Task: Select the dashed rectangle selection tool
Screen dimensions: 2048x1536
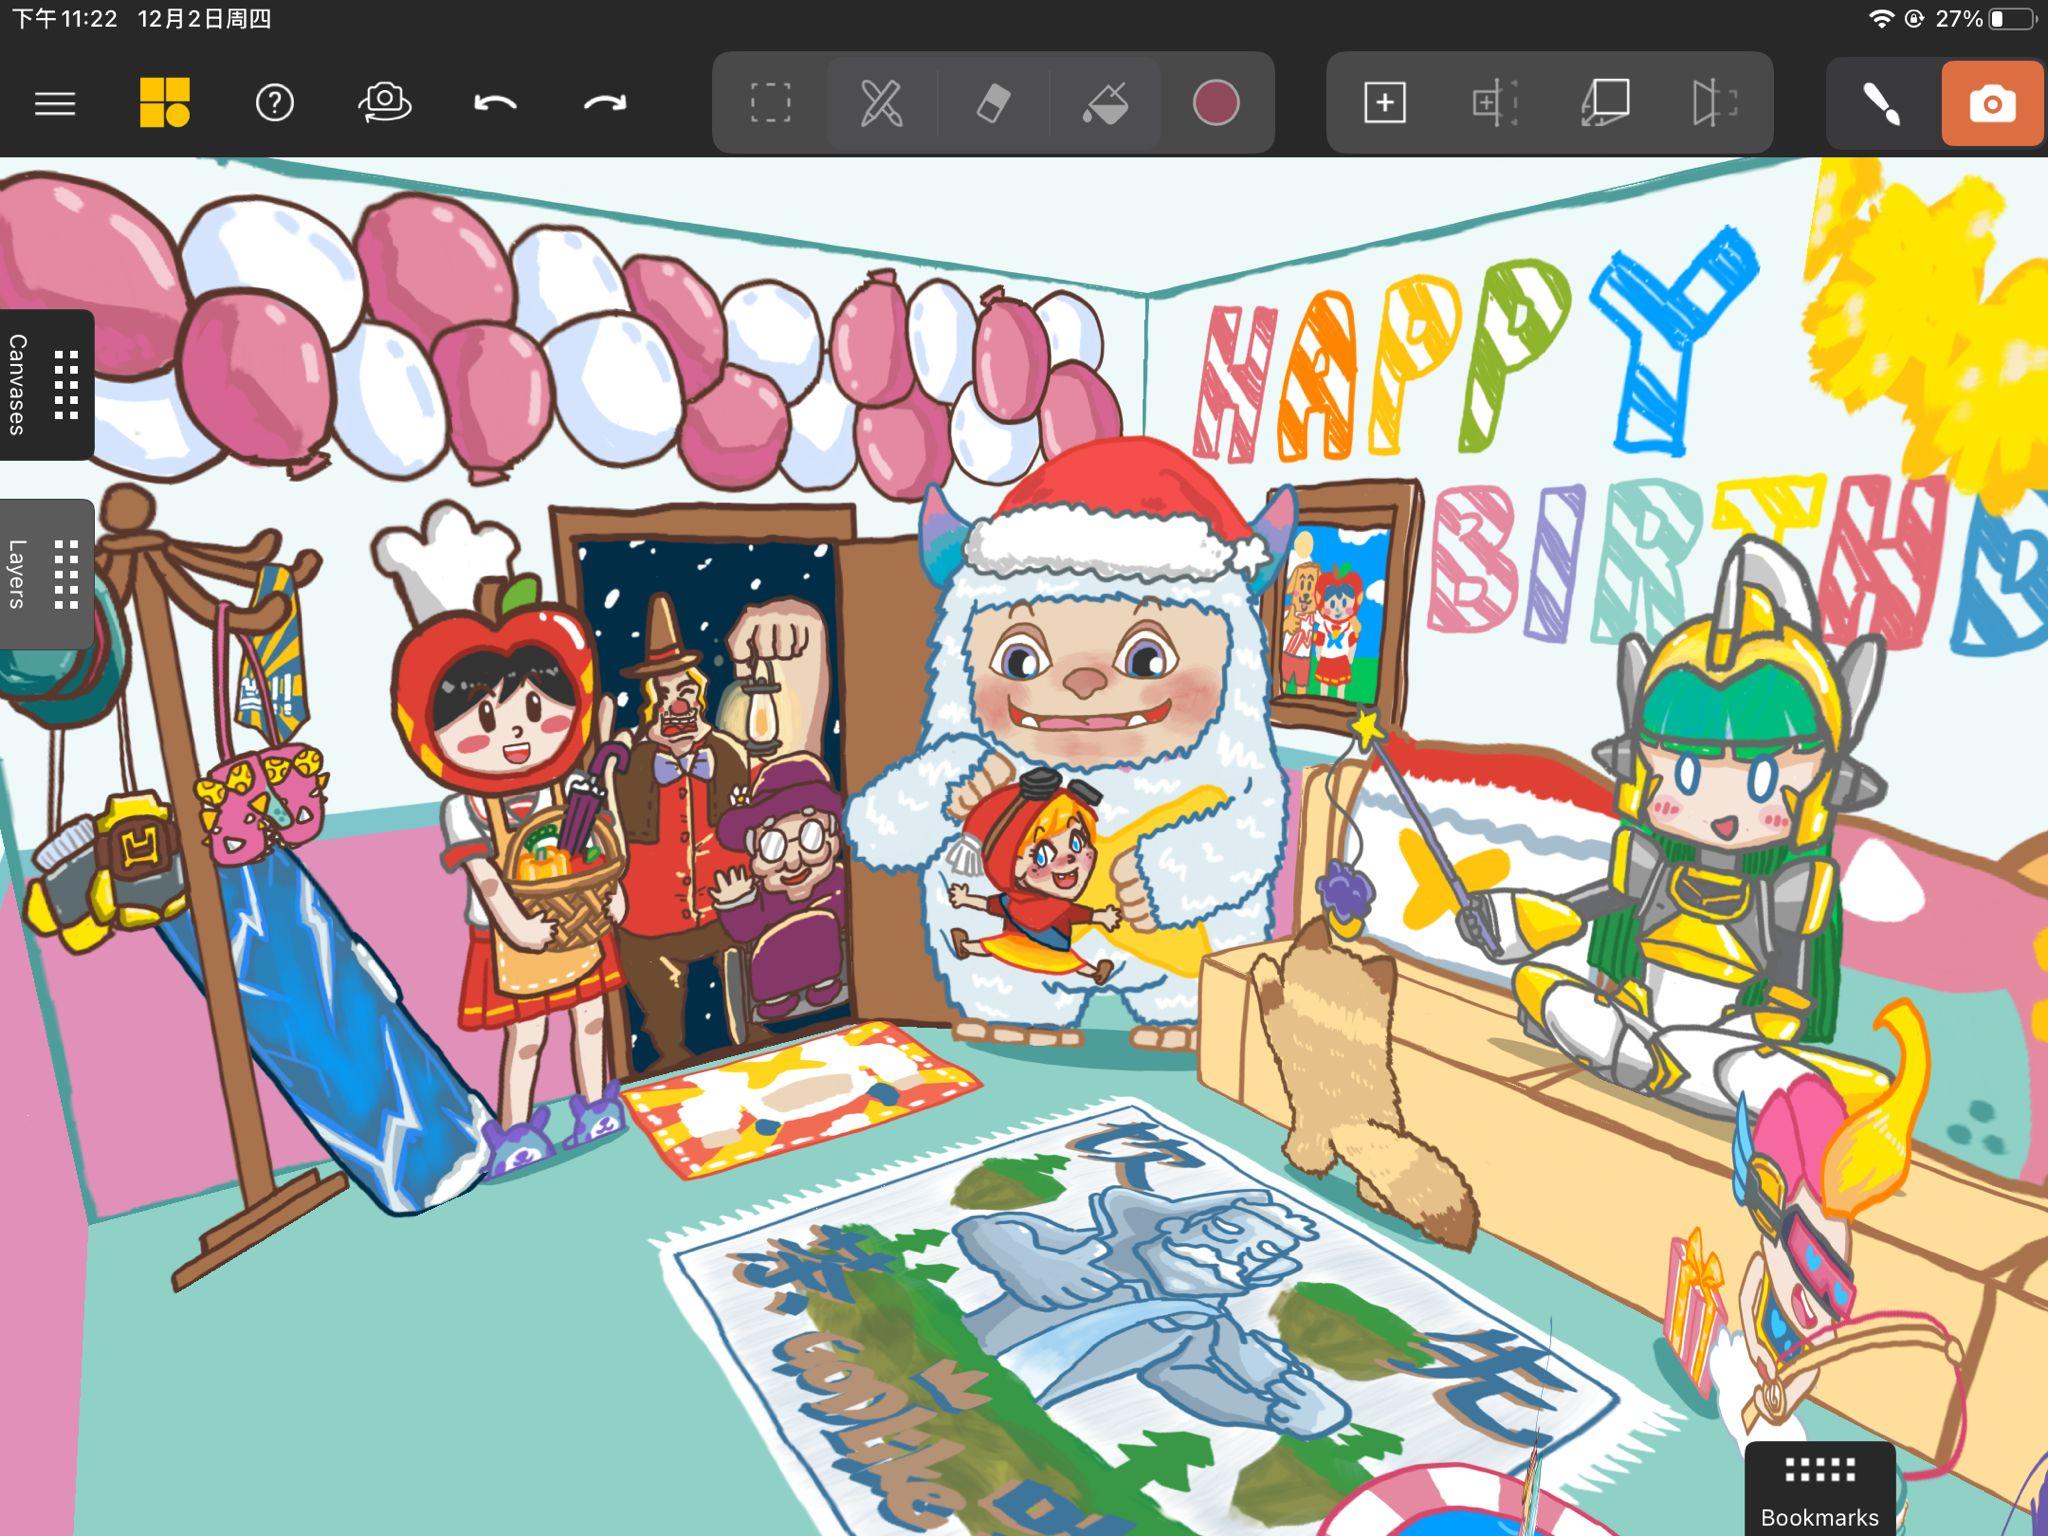Action: (770, 103)
